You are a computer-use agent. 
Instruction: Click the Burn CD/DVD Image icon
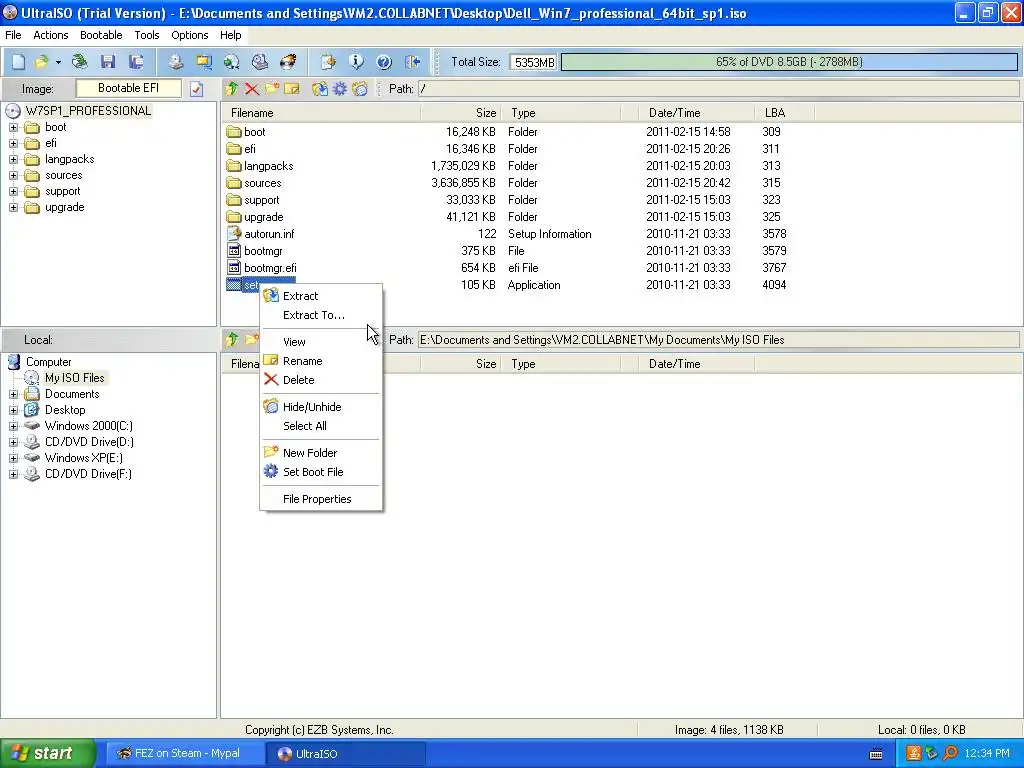tap(288, 62)
